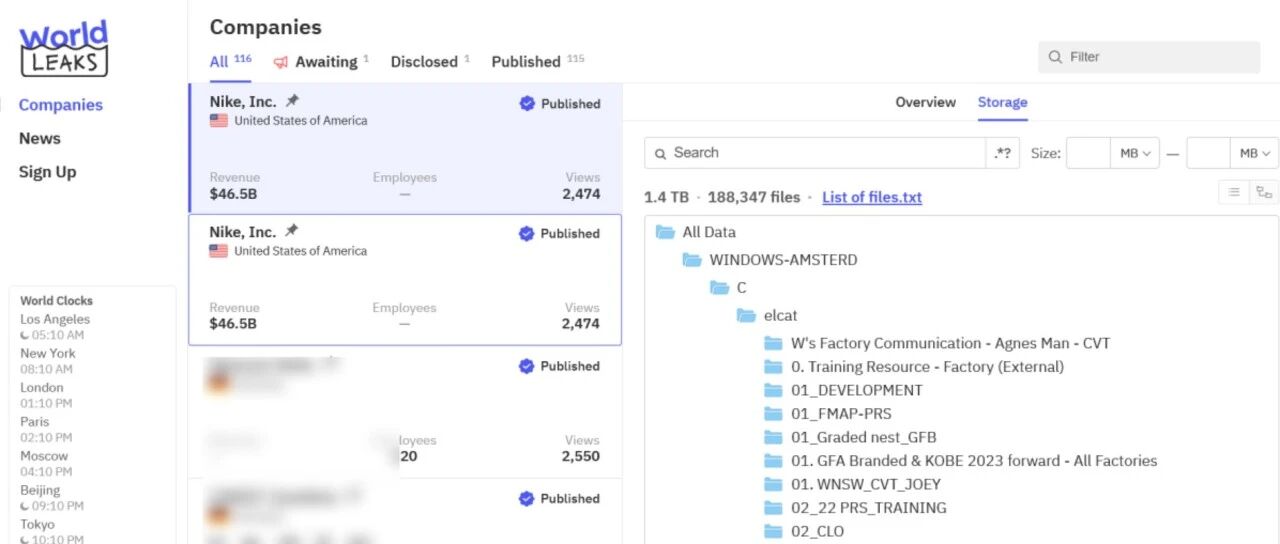The image size is (1280, 544).
Task: Click the '188,347 files' count text
Action: click(x=756, y=197)
